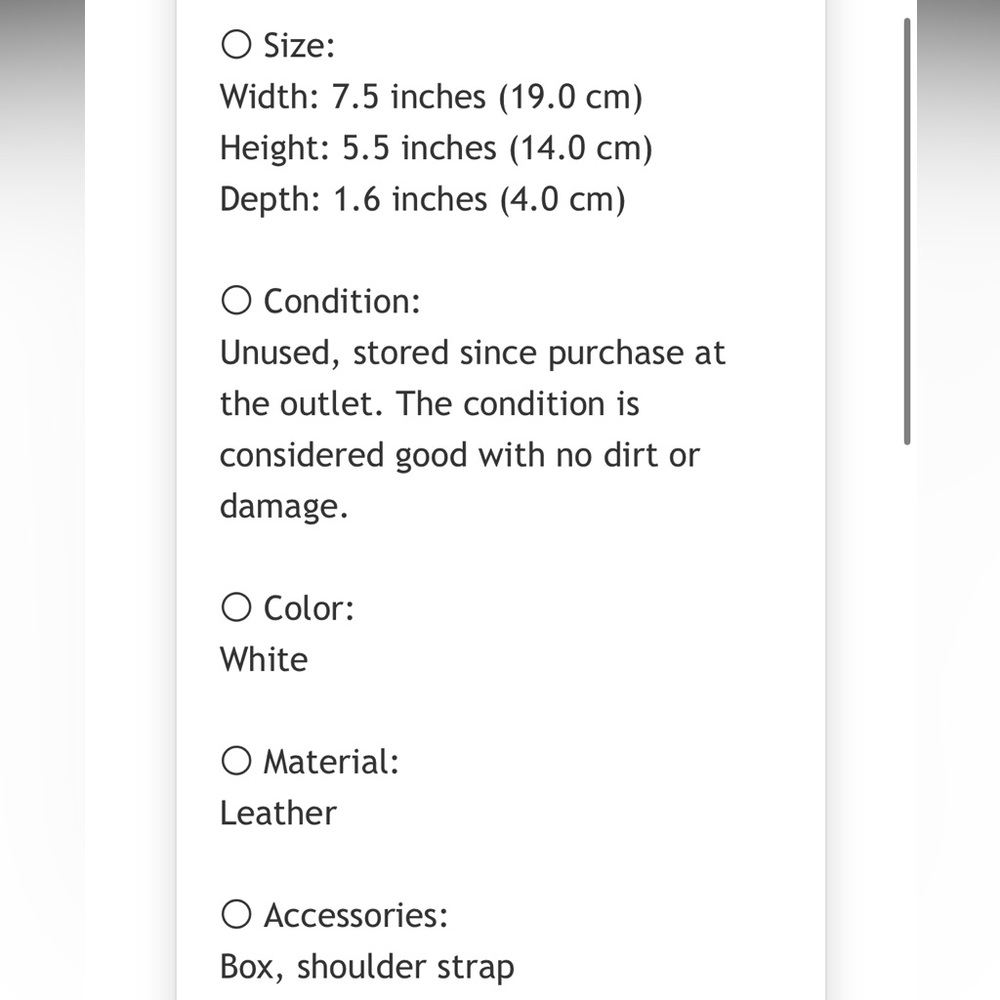Click the "Leather" material value
This screenshot has width=1000, height=1000.
coord(278,813)
